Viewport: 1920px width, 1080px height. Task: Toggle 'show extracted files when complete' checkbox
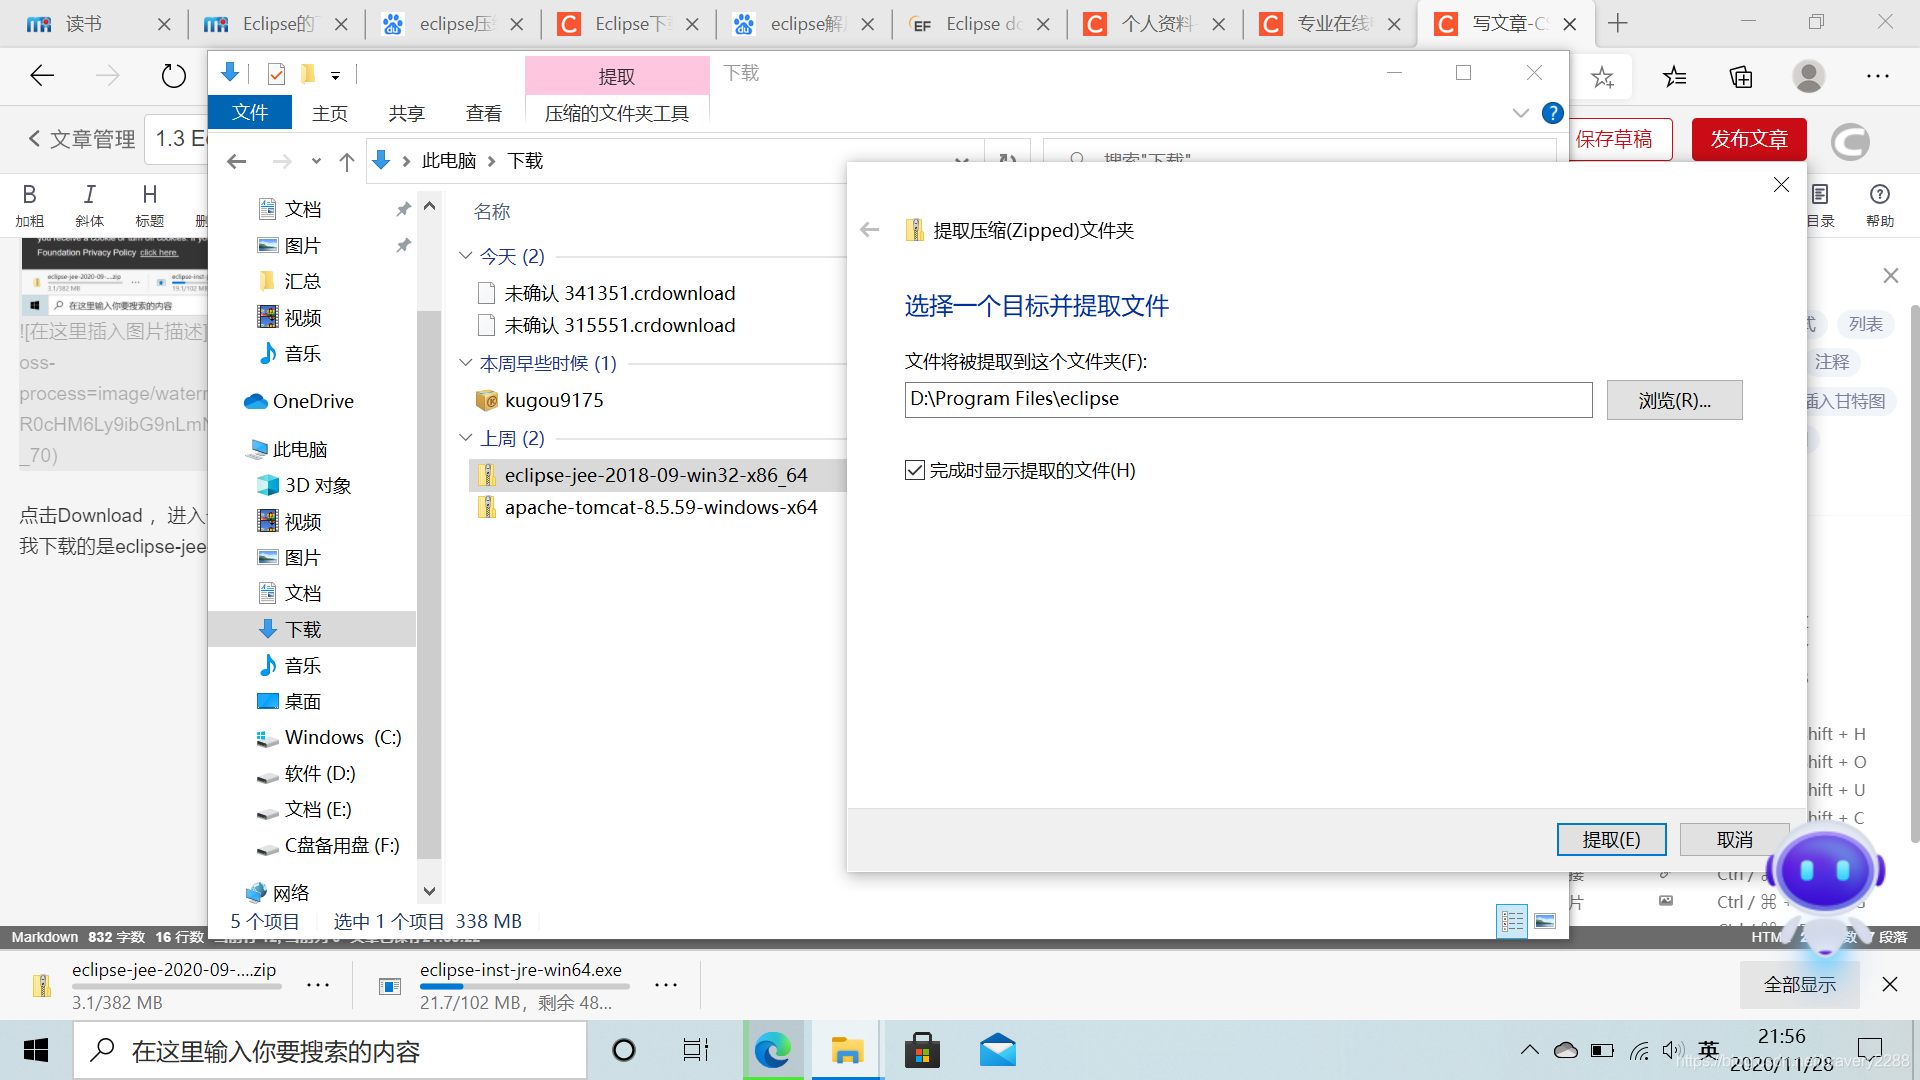click(x=915, y=470)
